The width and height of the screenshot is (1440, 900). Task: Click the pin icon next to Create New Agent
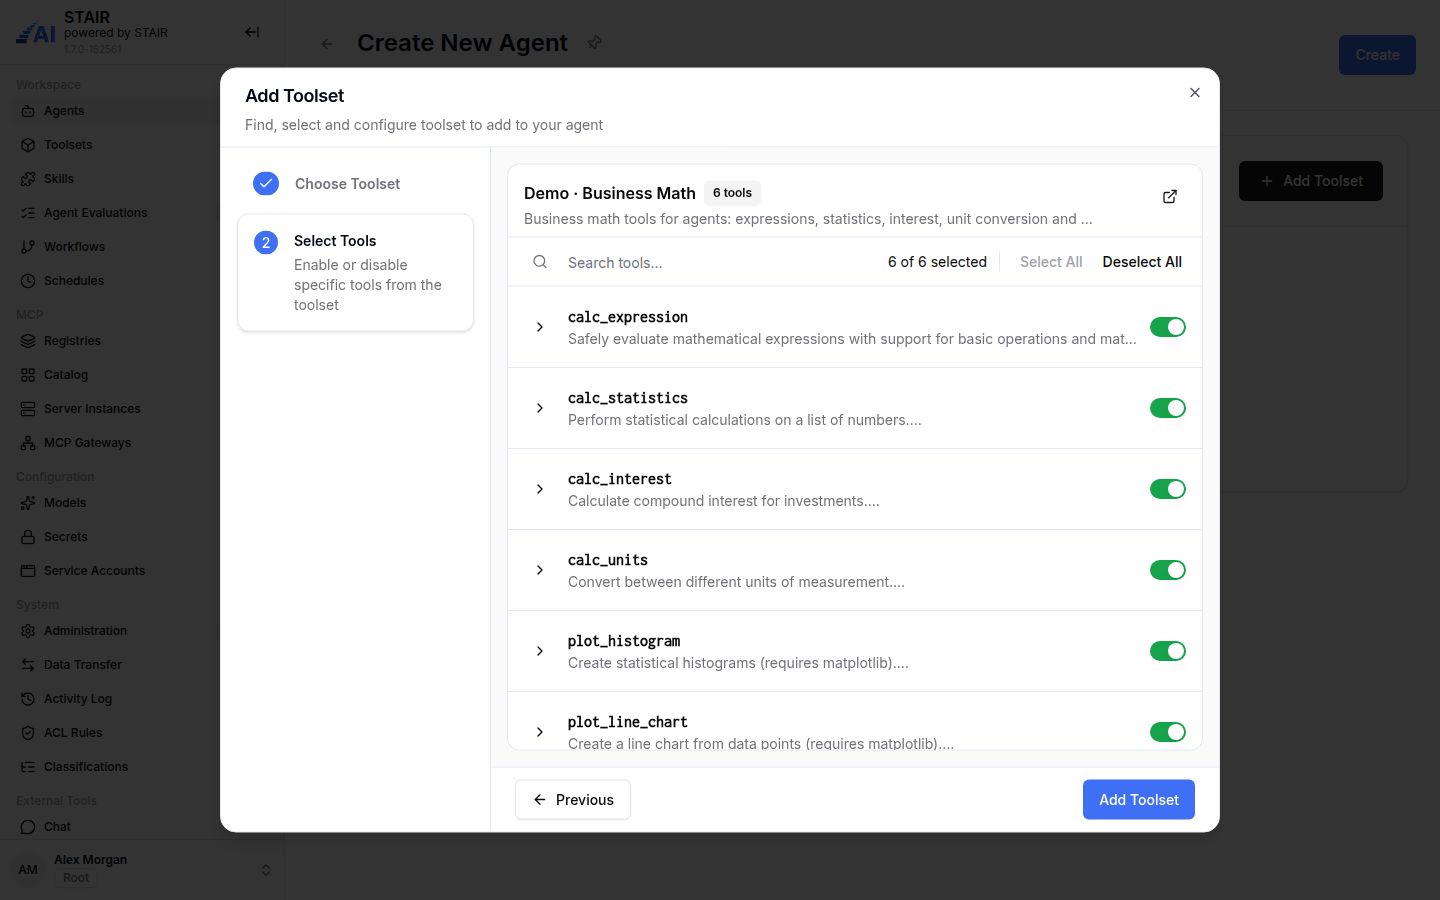[595, 43]
